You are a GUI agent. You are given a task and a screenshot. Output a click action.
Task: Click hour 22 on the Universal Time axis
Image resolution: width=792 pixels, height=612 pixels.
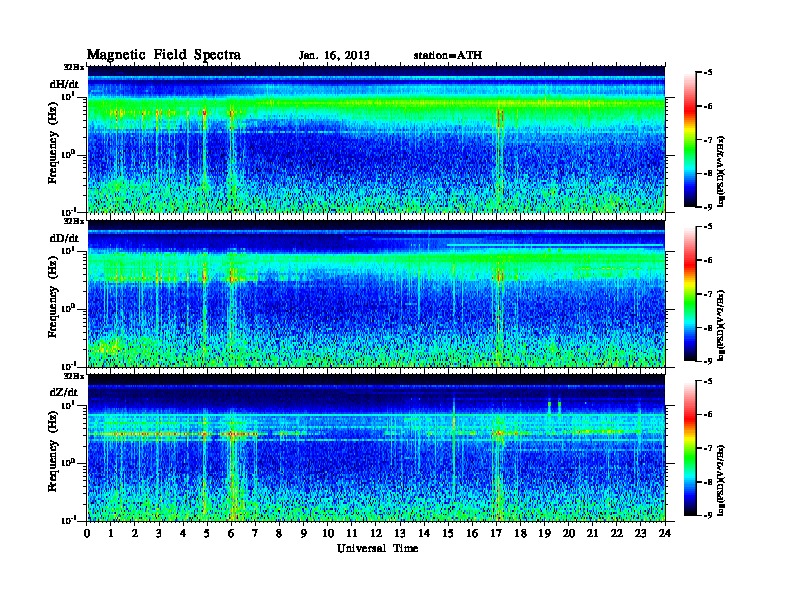pyautogui.click(x=616, y=534)
